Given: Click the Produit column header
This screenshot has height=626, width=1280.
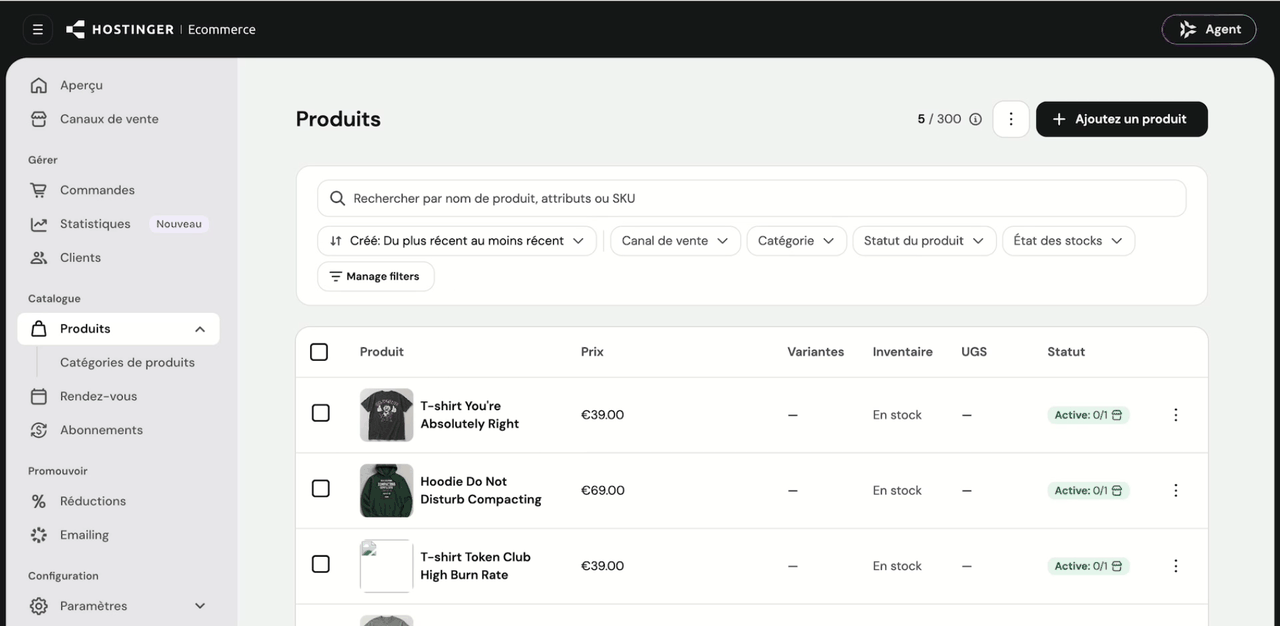Looking at the screenshot, I should pos(382,352).
